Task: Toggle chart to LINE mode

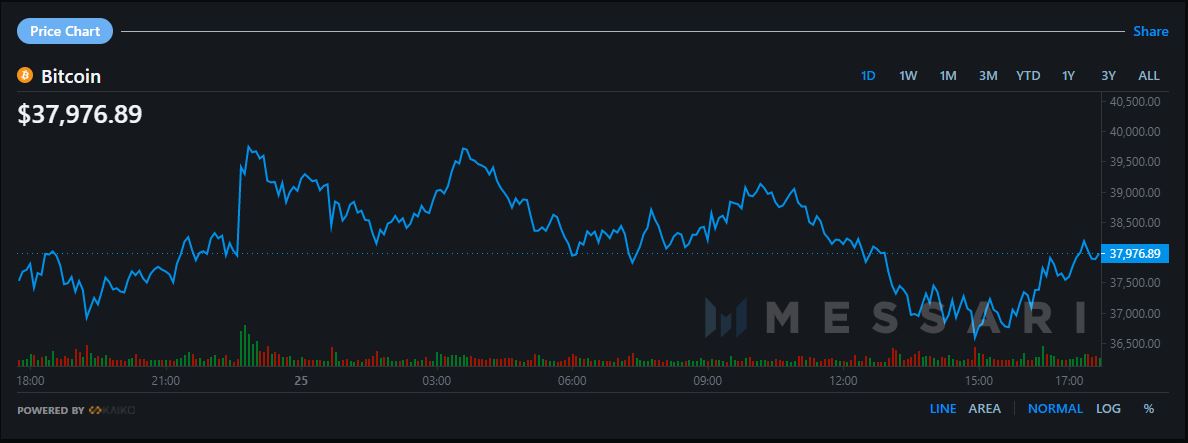Action: coord(943,408)
